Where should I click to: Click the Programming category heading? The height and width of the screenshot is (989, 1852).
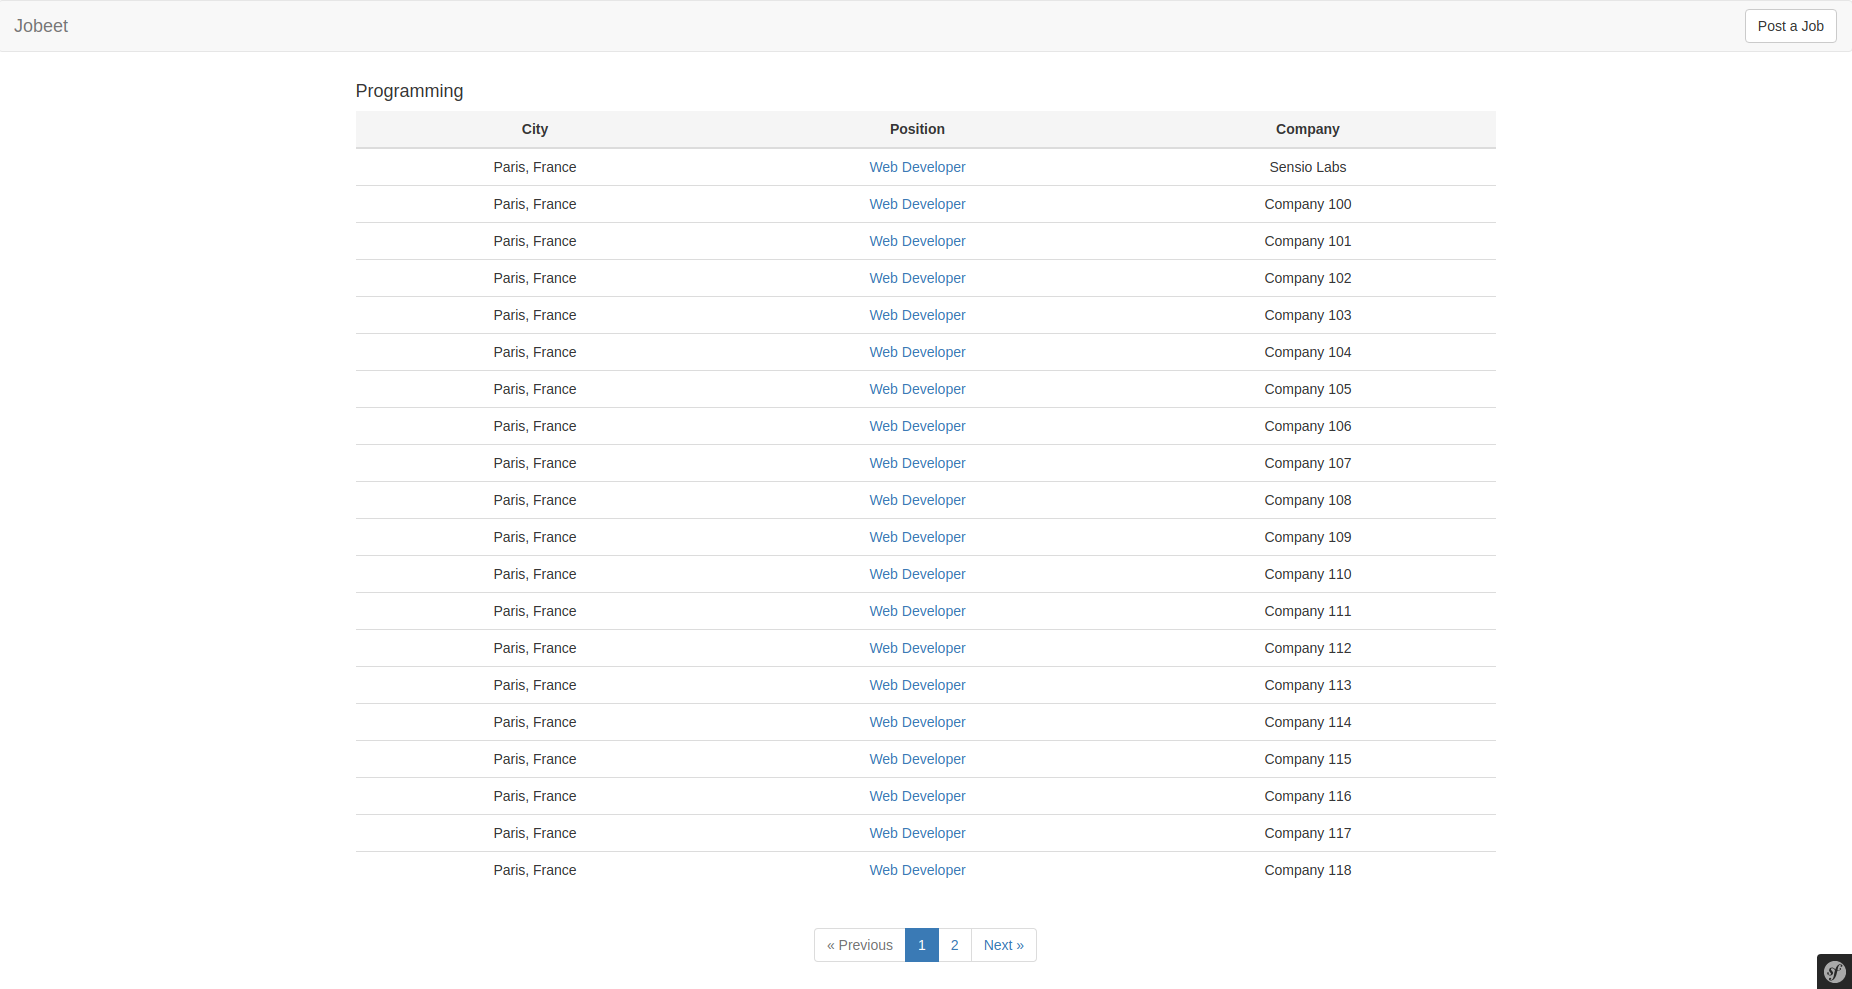point(409,91)
